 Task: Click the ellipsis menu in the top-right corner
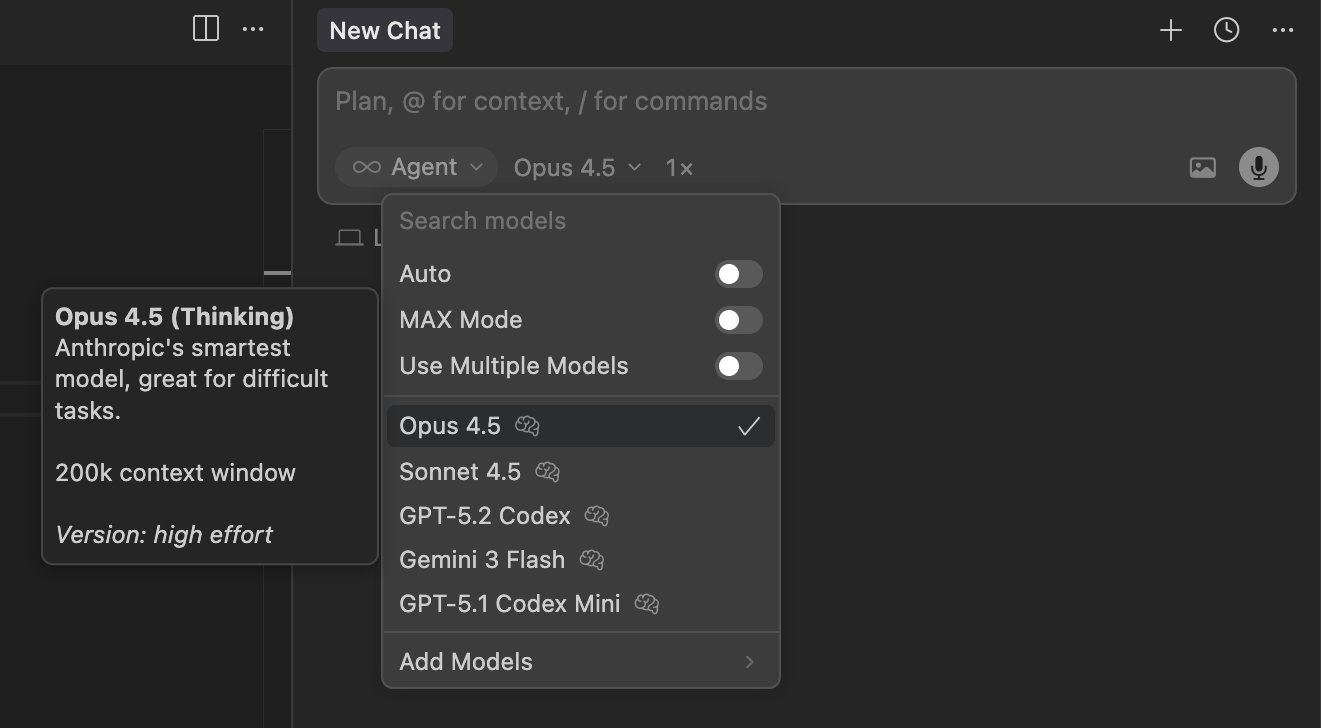(x=1282, y=29)
